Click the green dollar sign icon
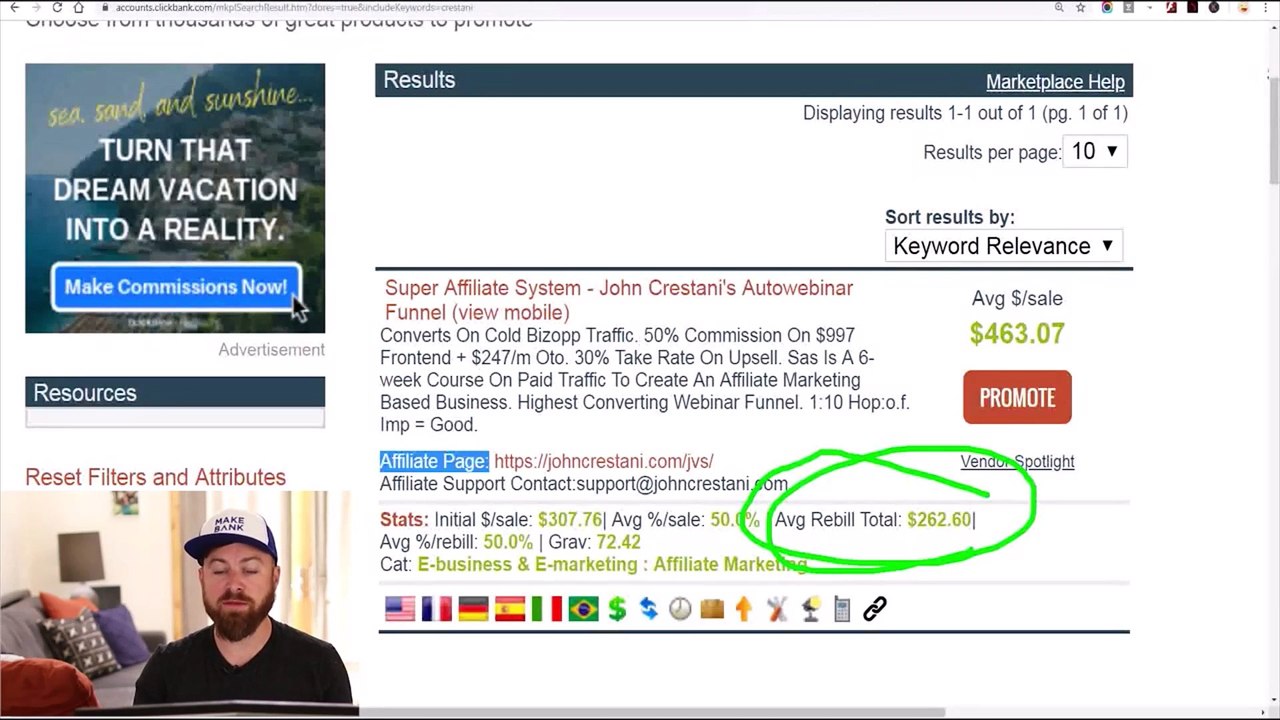This screenshot has height=720, width=1280. [617, 608]
